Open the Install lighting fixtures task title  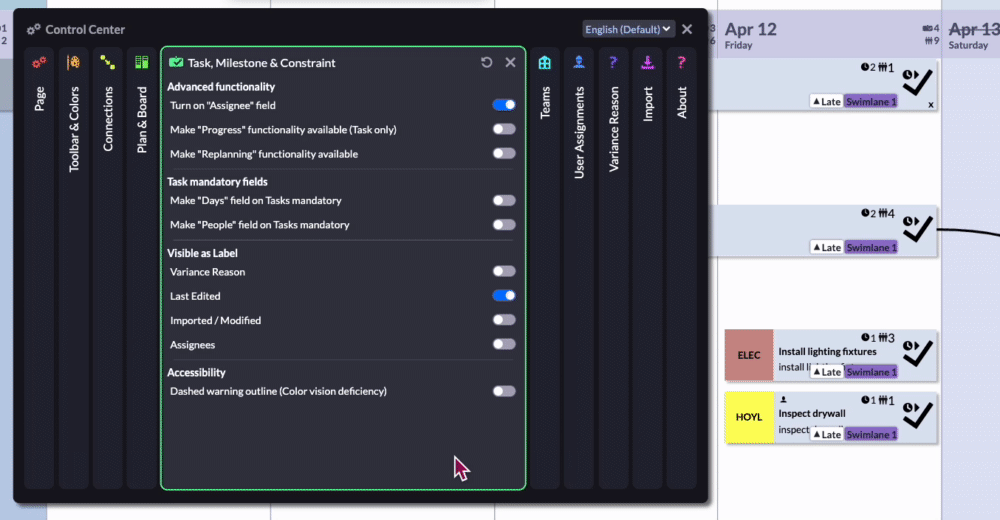827,352
